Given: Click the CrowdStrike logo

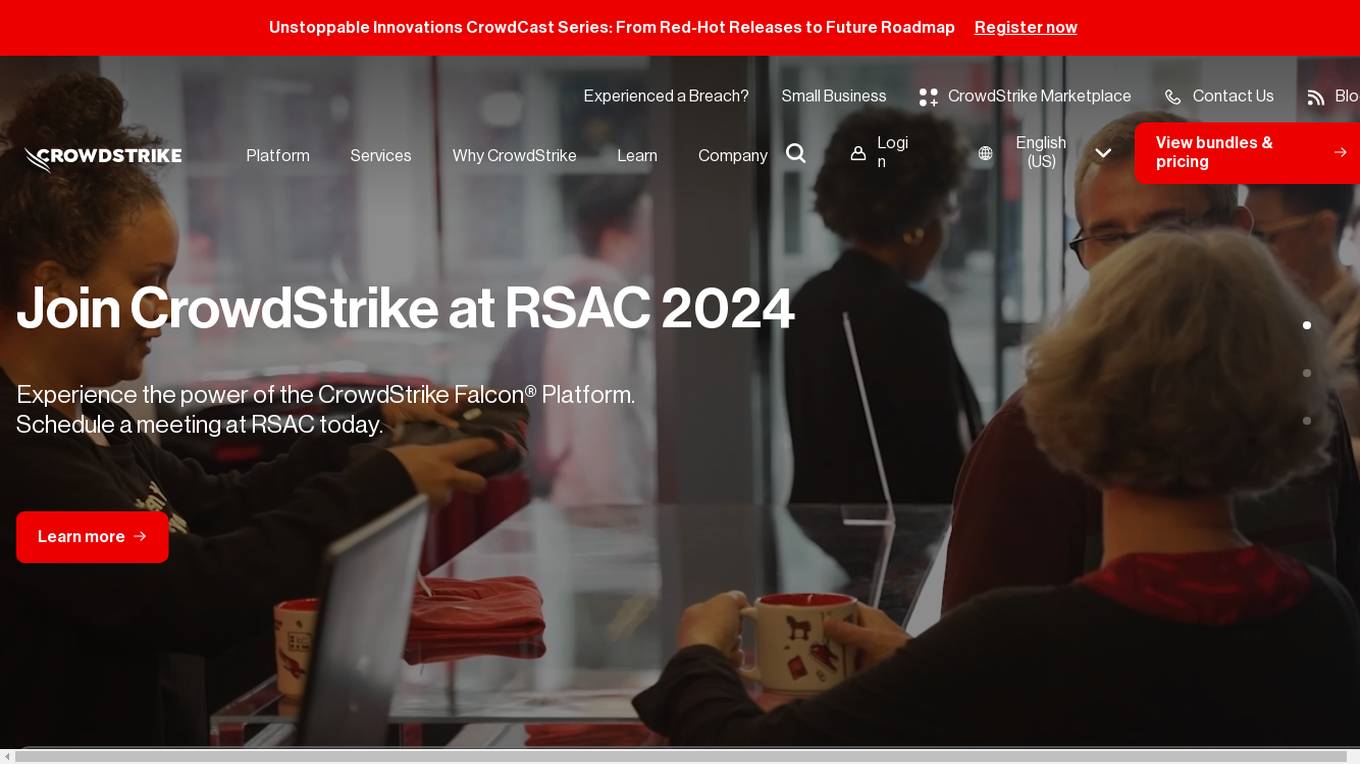Looking at the screenshot, I should coord(103,158).
